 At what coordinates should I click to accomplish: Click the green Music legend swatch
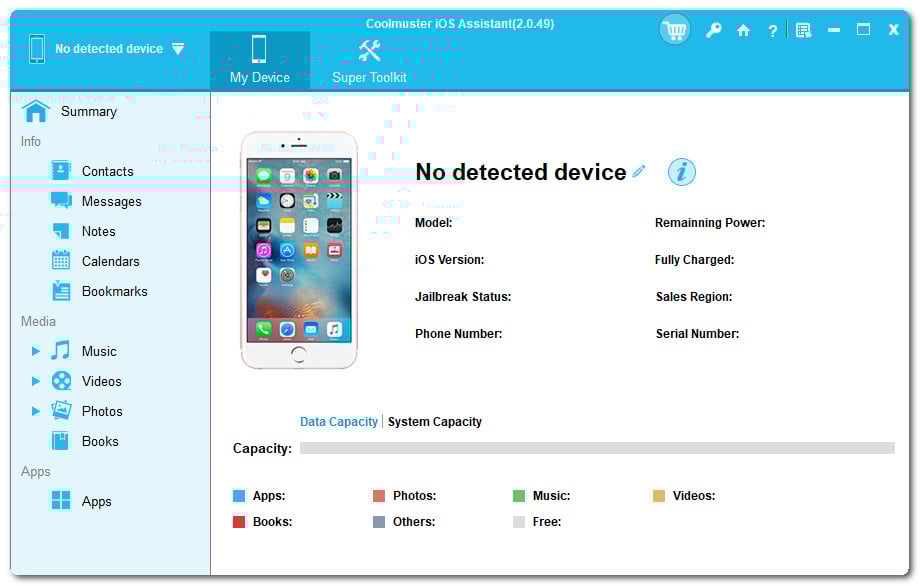tap(519, 496)
